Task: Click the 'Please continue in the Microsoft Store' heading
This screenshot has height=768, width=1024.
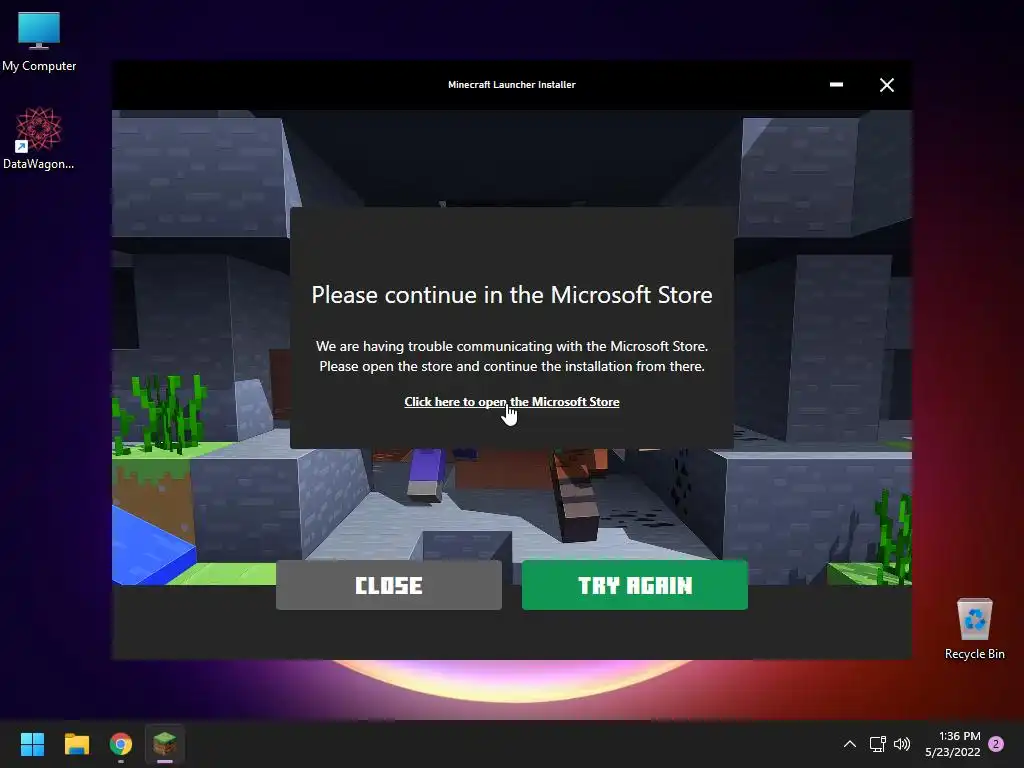Action: pos(511,295)
